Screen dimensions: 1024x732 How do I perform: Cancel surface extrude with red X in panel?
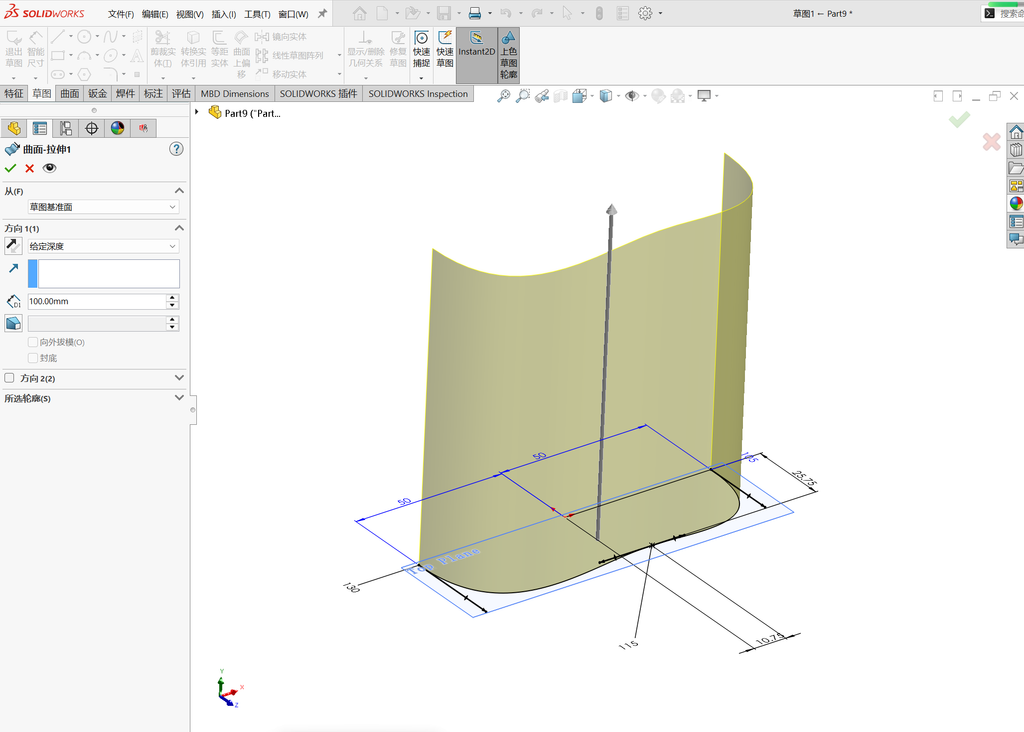coord(29,168)
